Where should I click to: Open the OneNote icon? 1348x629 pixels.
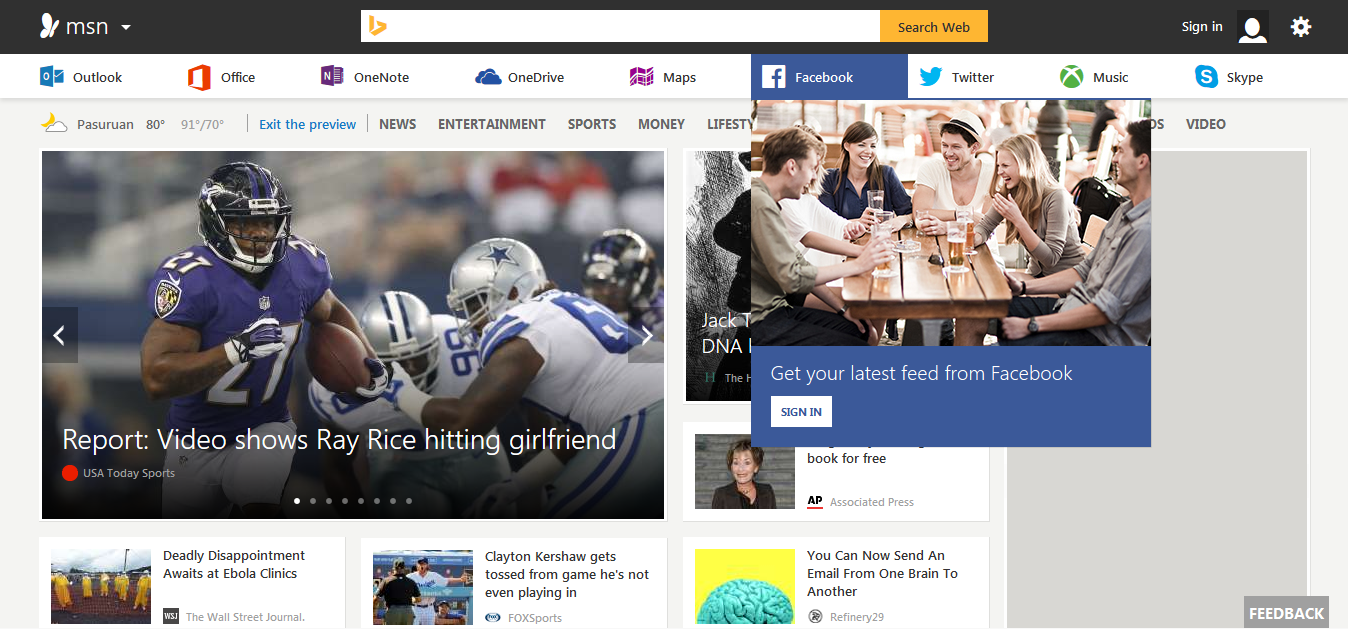click(332, 77)
